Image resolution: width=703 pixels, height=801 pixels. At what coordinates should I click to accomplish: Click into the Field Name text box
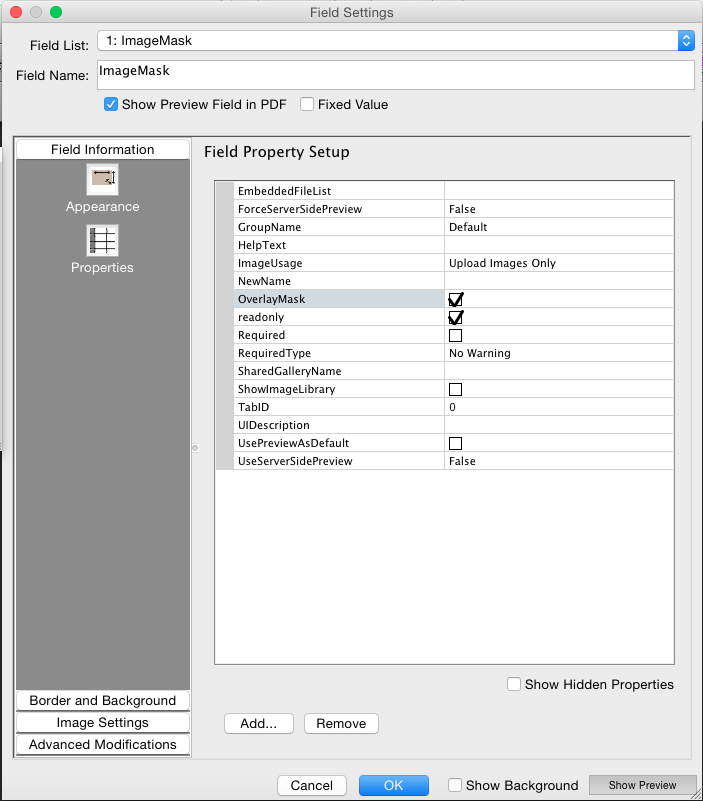[395, 75]
